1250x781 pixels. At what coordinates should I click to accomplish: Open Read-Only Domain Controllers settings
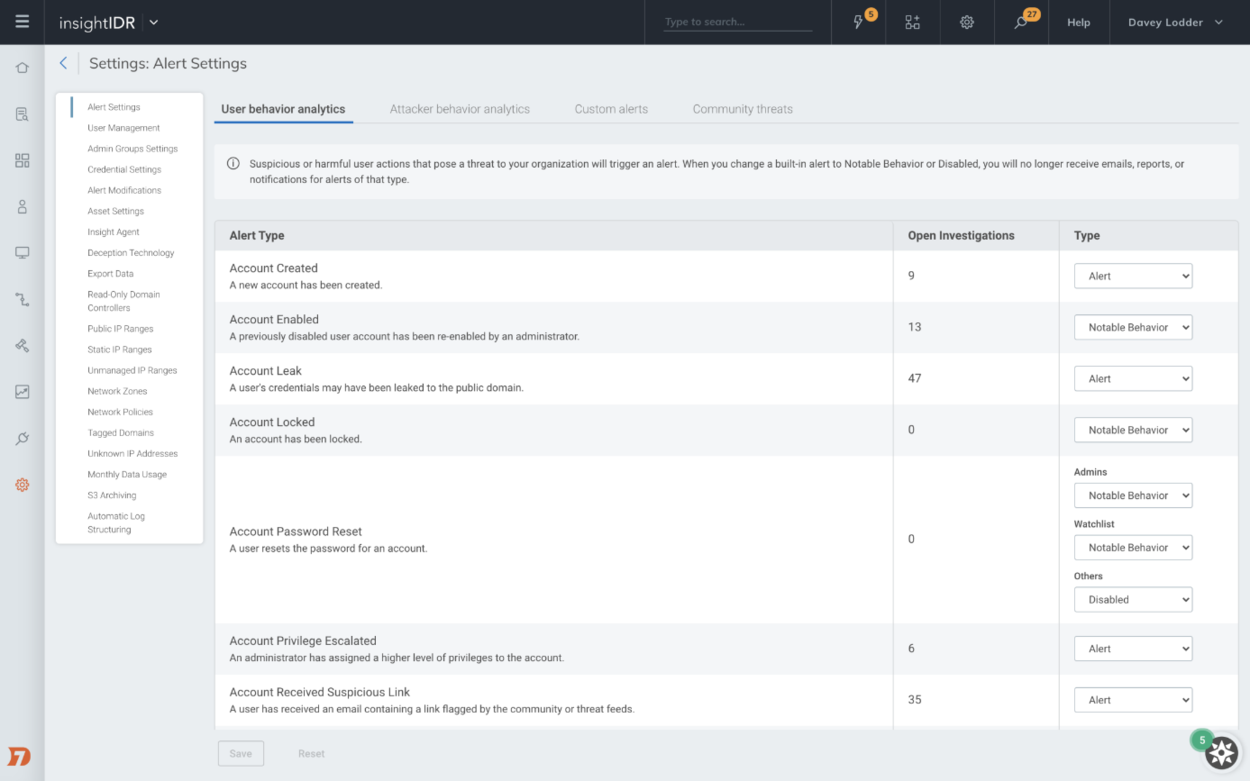tap(124, 301)
